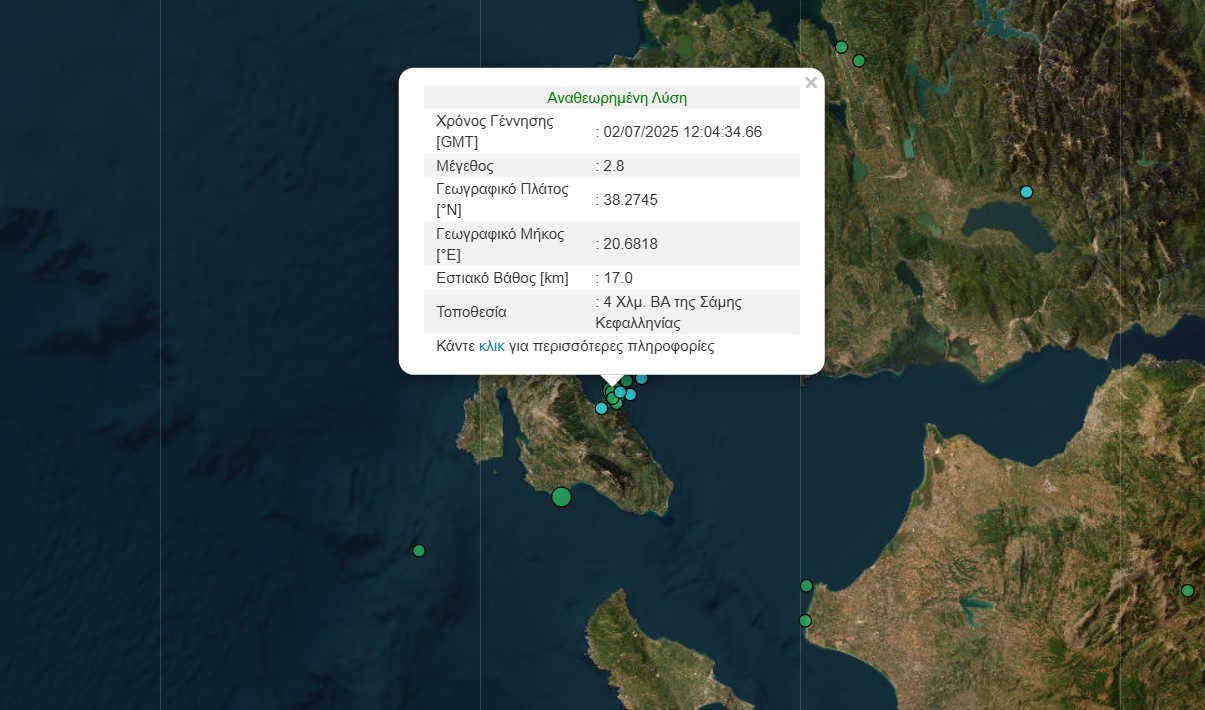Screen dimensions: 1205x710
Task: Click the focal depth value 17.0
Action: point(617,278)
